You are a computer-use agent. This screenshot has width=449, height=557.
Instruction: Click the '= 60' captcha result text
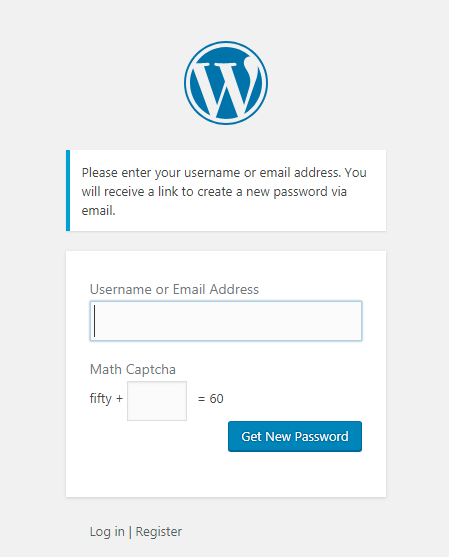(x=211, y=399)
